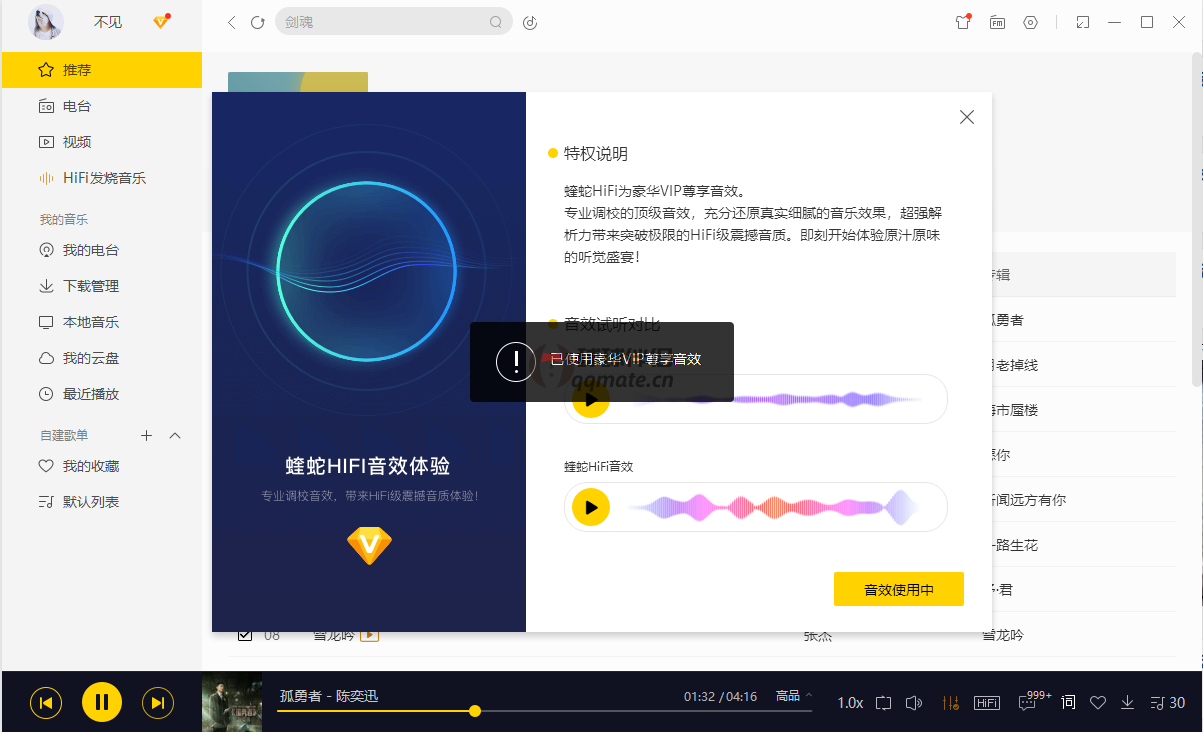Image resolution: width=1203 pixels, height=732 pixels.
Task: Toggle desktop lyrics with the 词 icon
Action: coord(1068,703)
